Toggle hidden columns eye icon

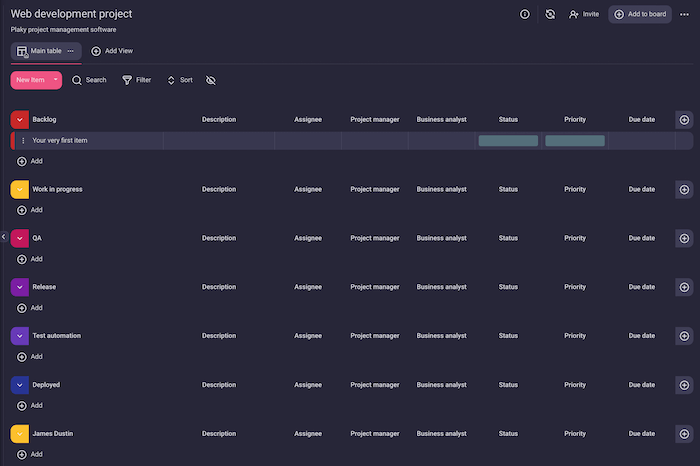tap(211, 80)
